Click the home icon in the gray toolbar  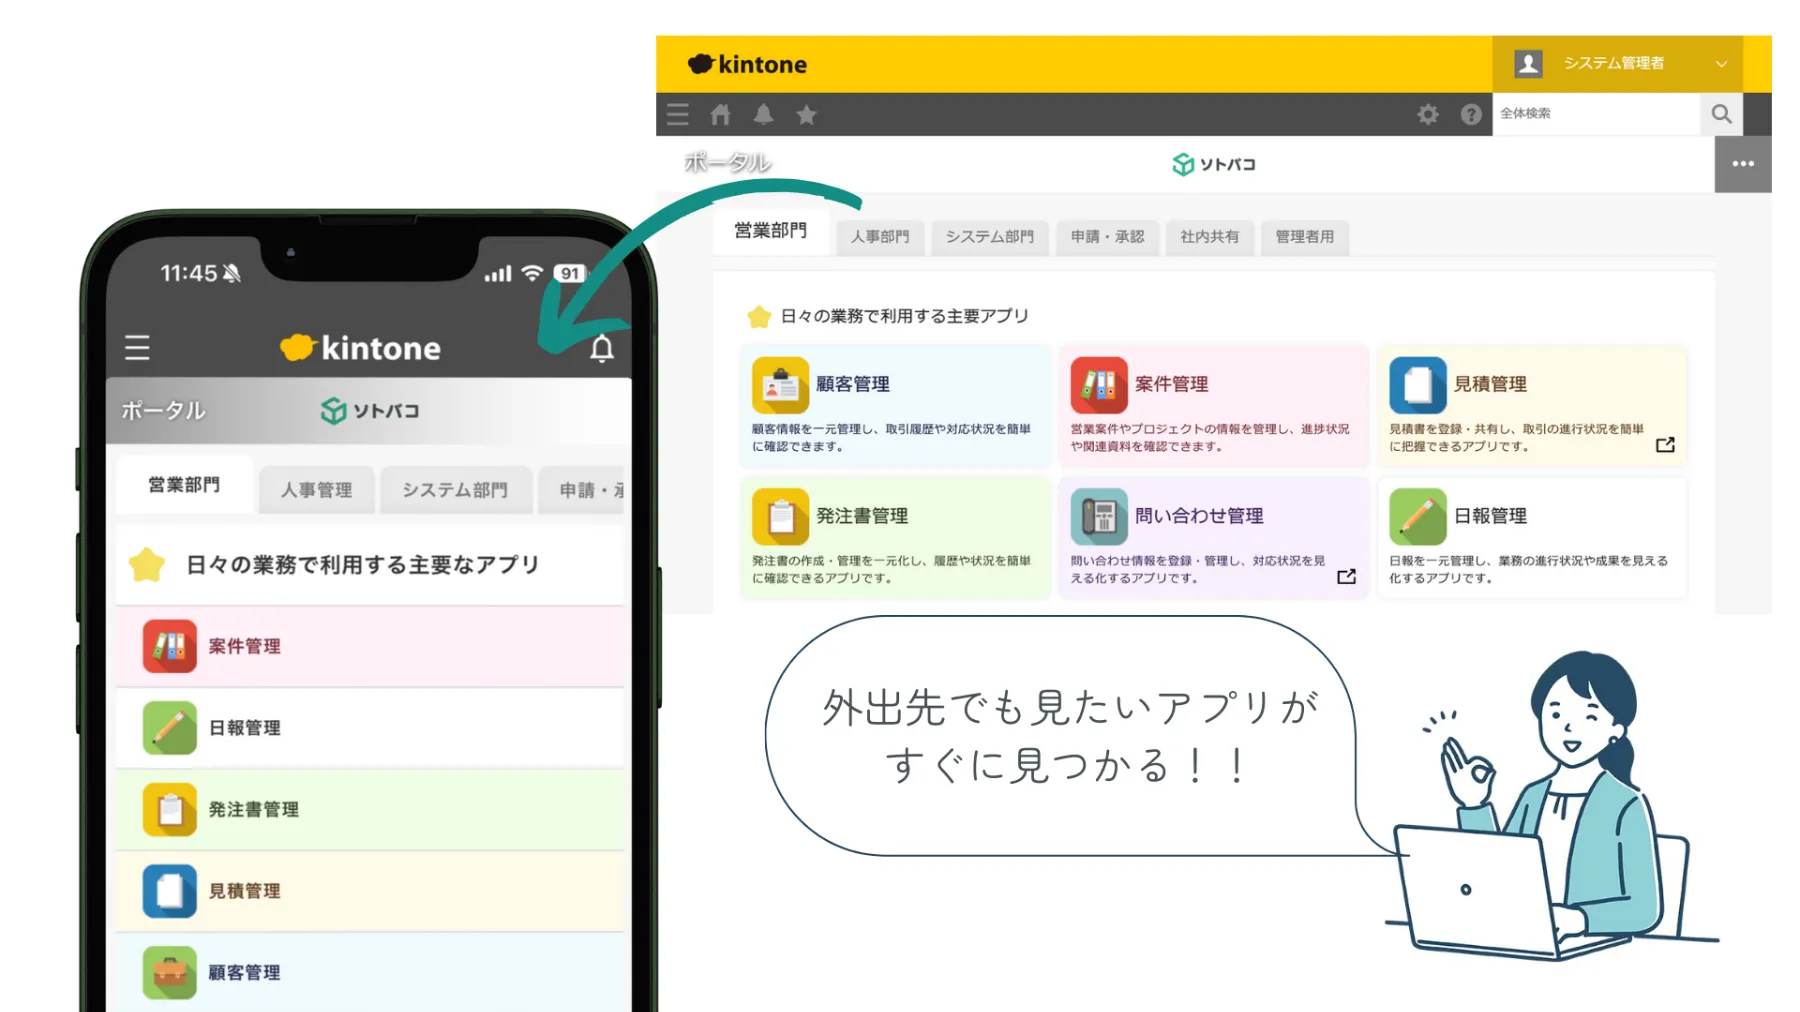[720, 114]
